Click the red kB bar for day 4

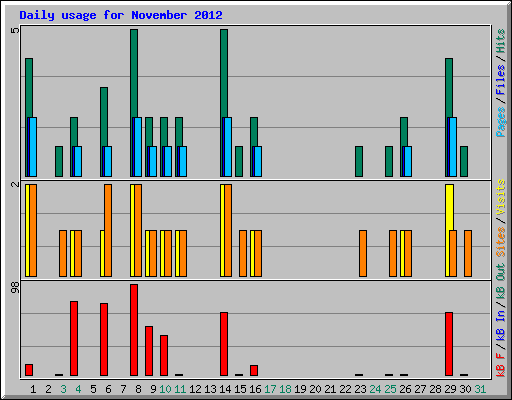click(74, 338)
